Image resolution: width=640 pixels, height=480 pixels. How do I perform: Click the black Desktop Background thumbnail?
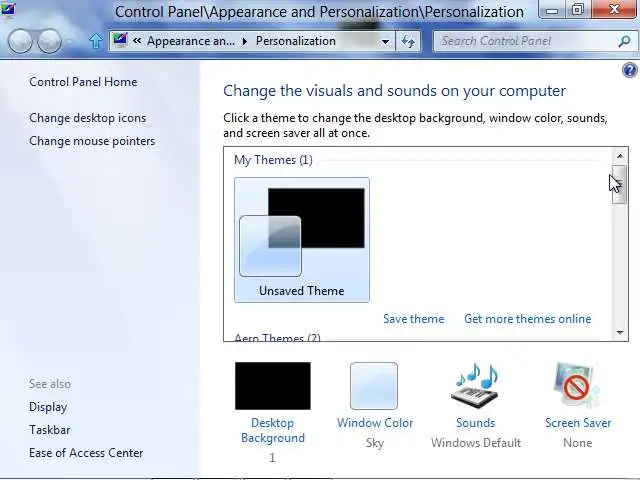coord(273,386)
